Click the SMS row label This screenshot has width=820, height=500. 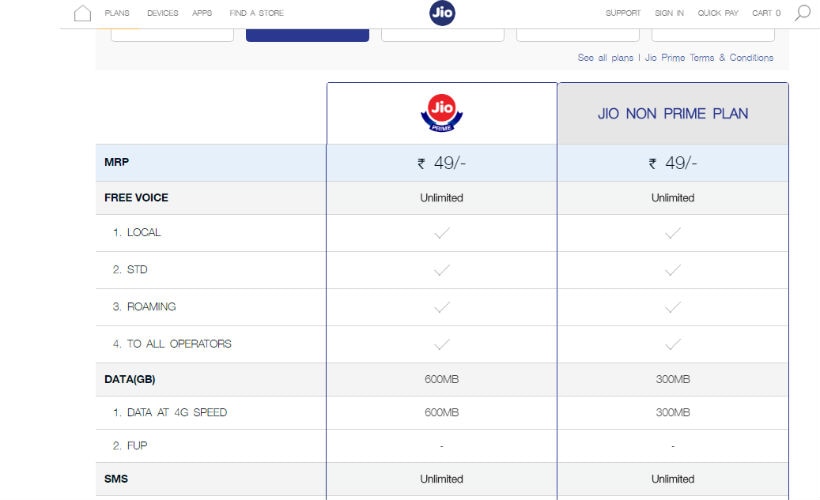[116, 479]
